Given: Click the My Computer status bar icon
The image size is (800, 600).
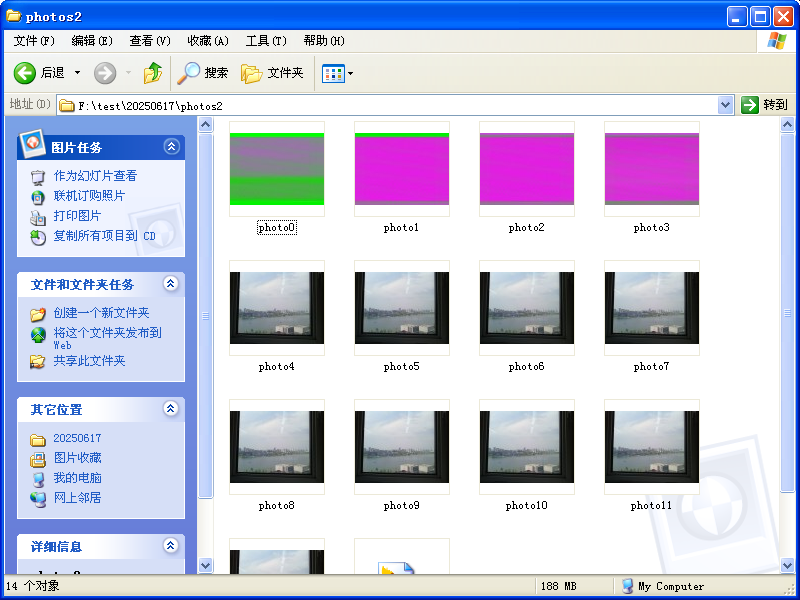Looking at the screenshot, I should coord(628,586).
